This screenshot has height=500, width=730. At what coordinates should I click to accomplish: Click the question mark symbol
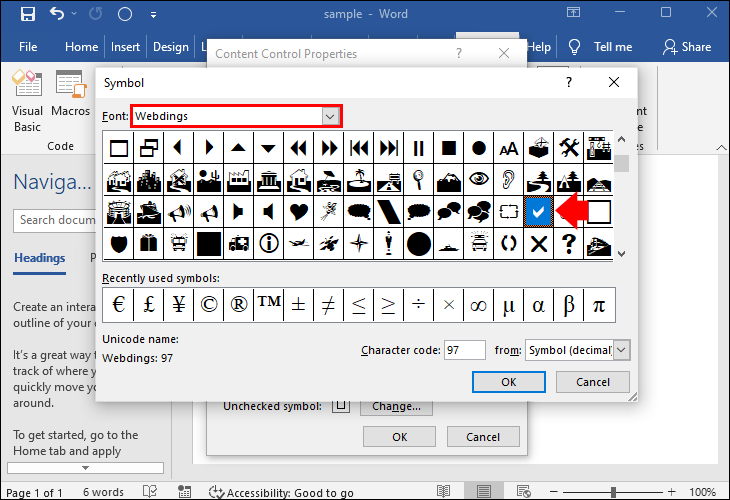tap(569, 242)
